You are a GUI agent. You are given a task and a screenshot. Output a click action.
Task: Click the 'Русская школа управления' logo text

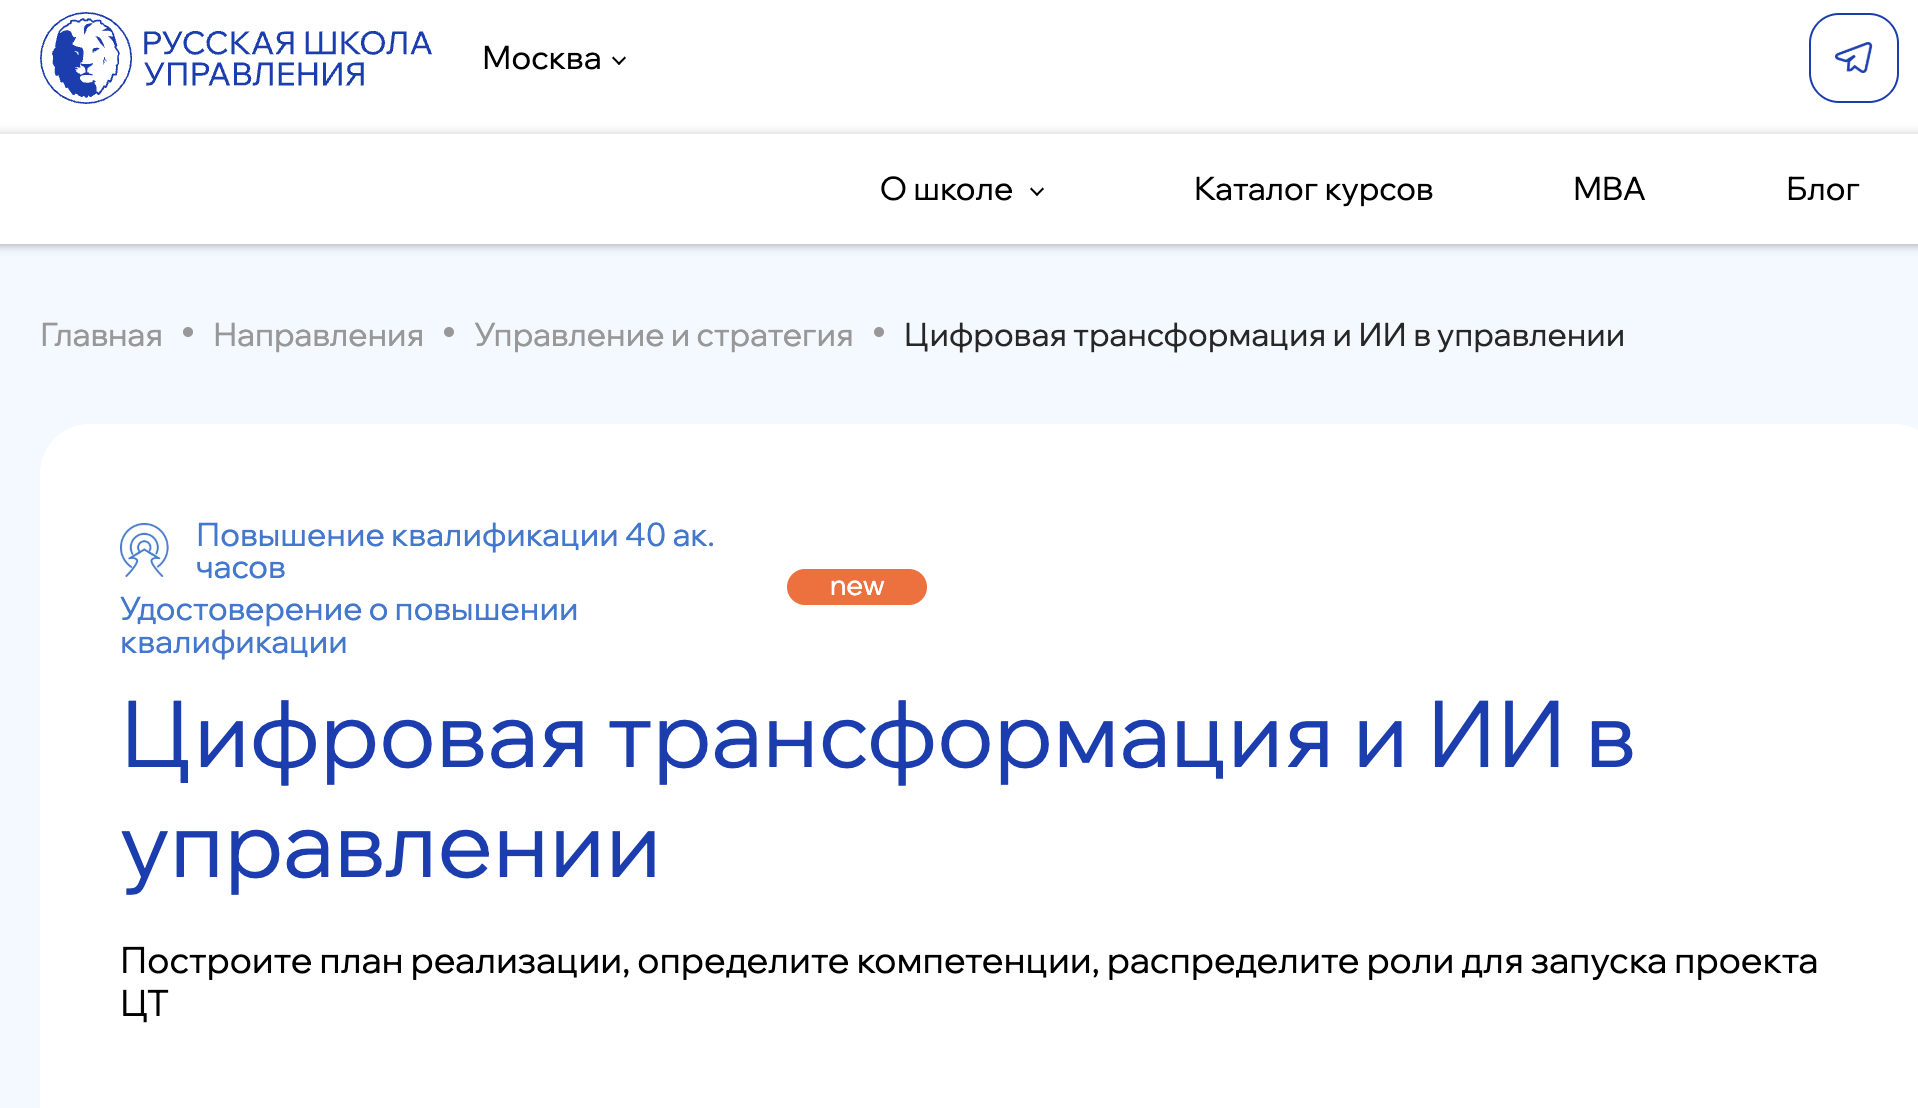point(287,58)
